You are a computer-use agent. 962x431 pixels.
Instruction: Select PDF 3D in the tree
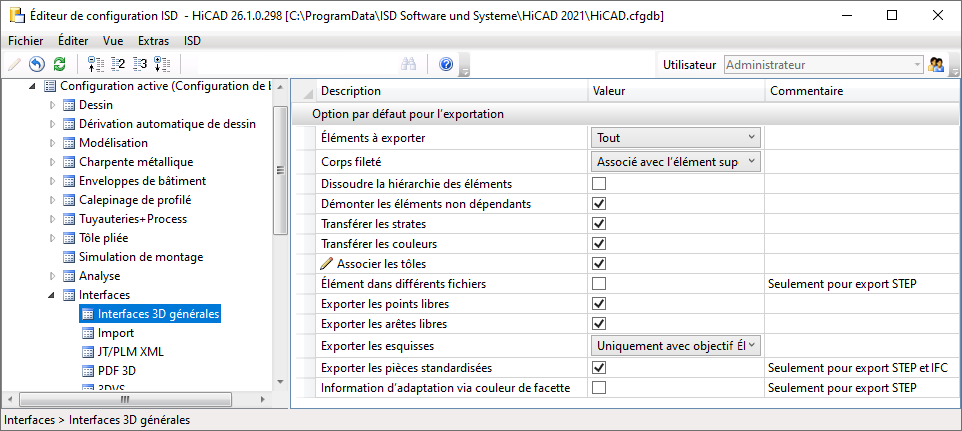[x=115, y=371]
